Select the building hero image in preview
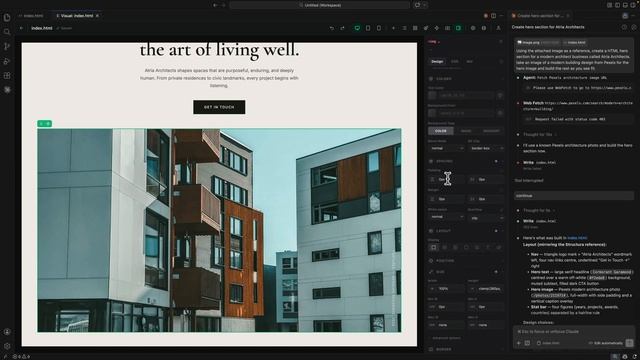This screenshot has width=640, height=360. [219, 230]
